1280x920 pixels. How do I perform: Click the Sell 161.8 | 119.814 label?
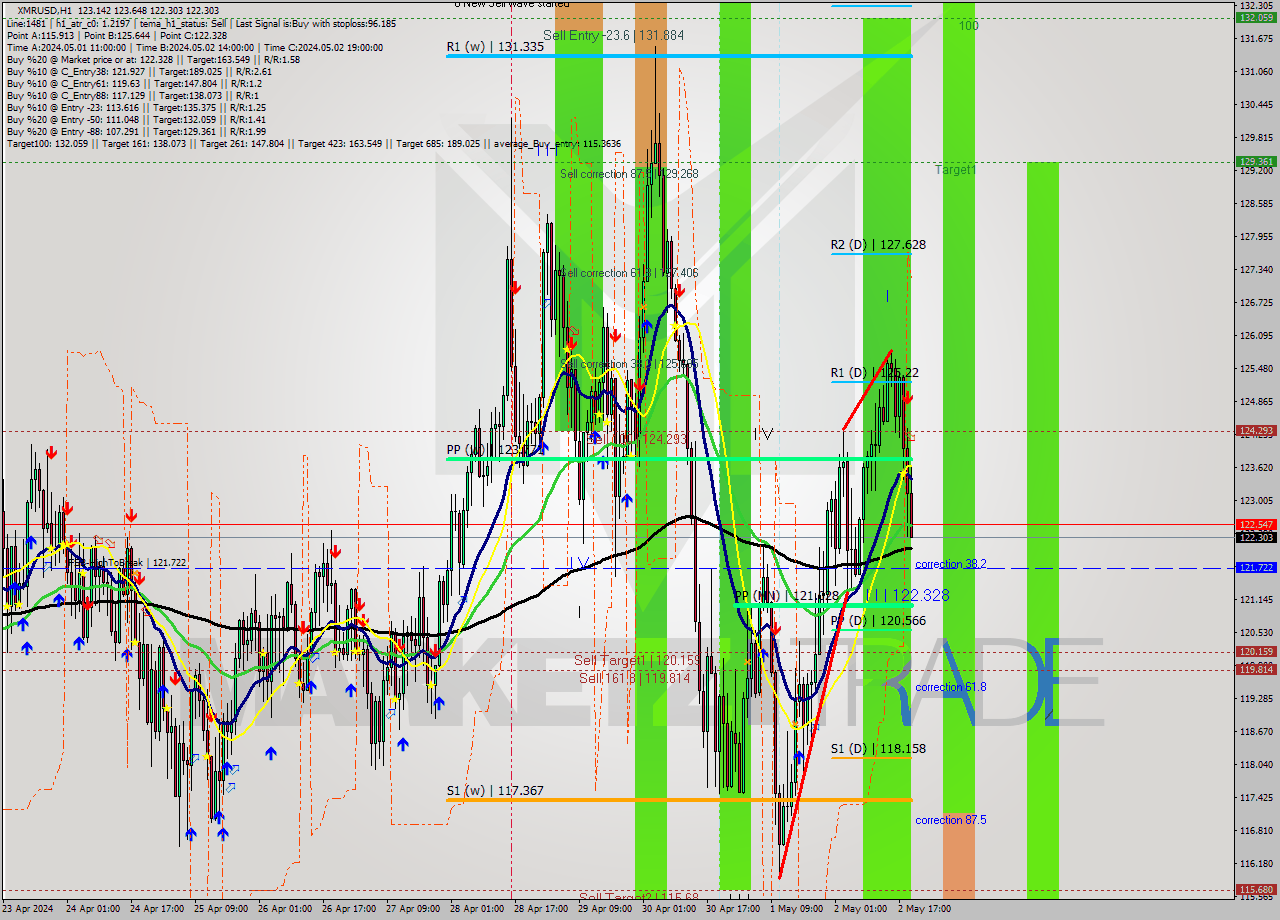click(x=634, y=677)
